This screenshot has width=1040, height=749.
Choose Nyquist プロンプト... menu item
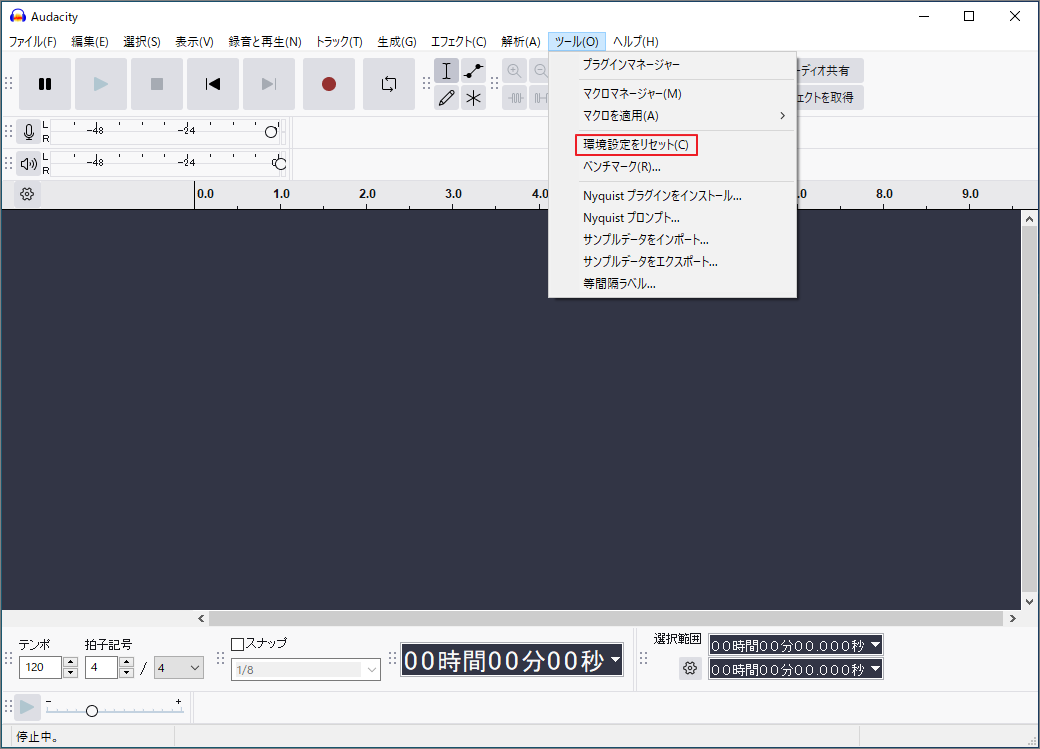[673, 218]
